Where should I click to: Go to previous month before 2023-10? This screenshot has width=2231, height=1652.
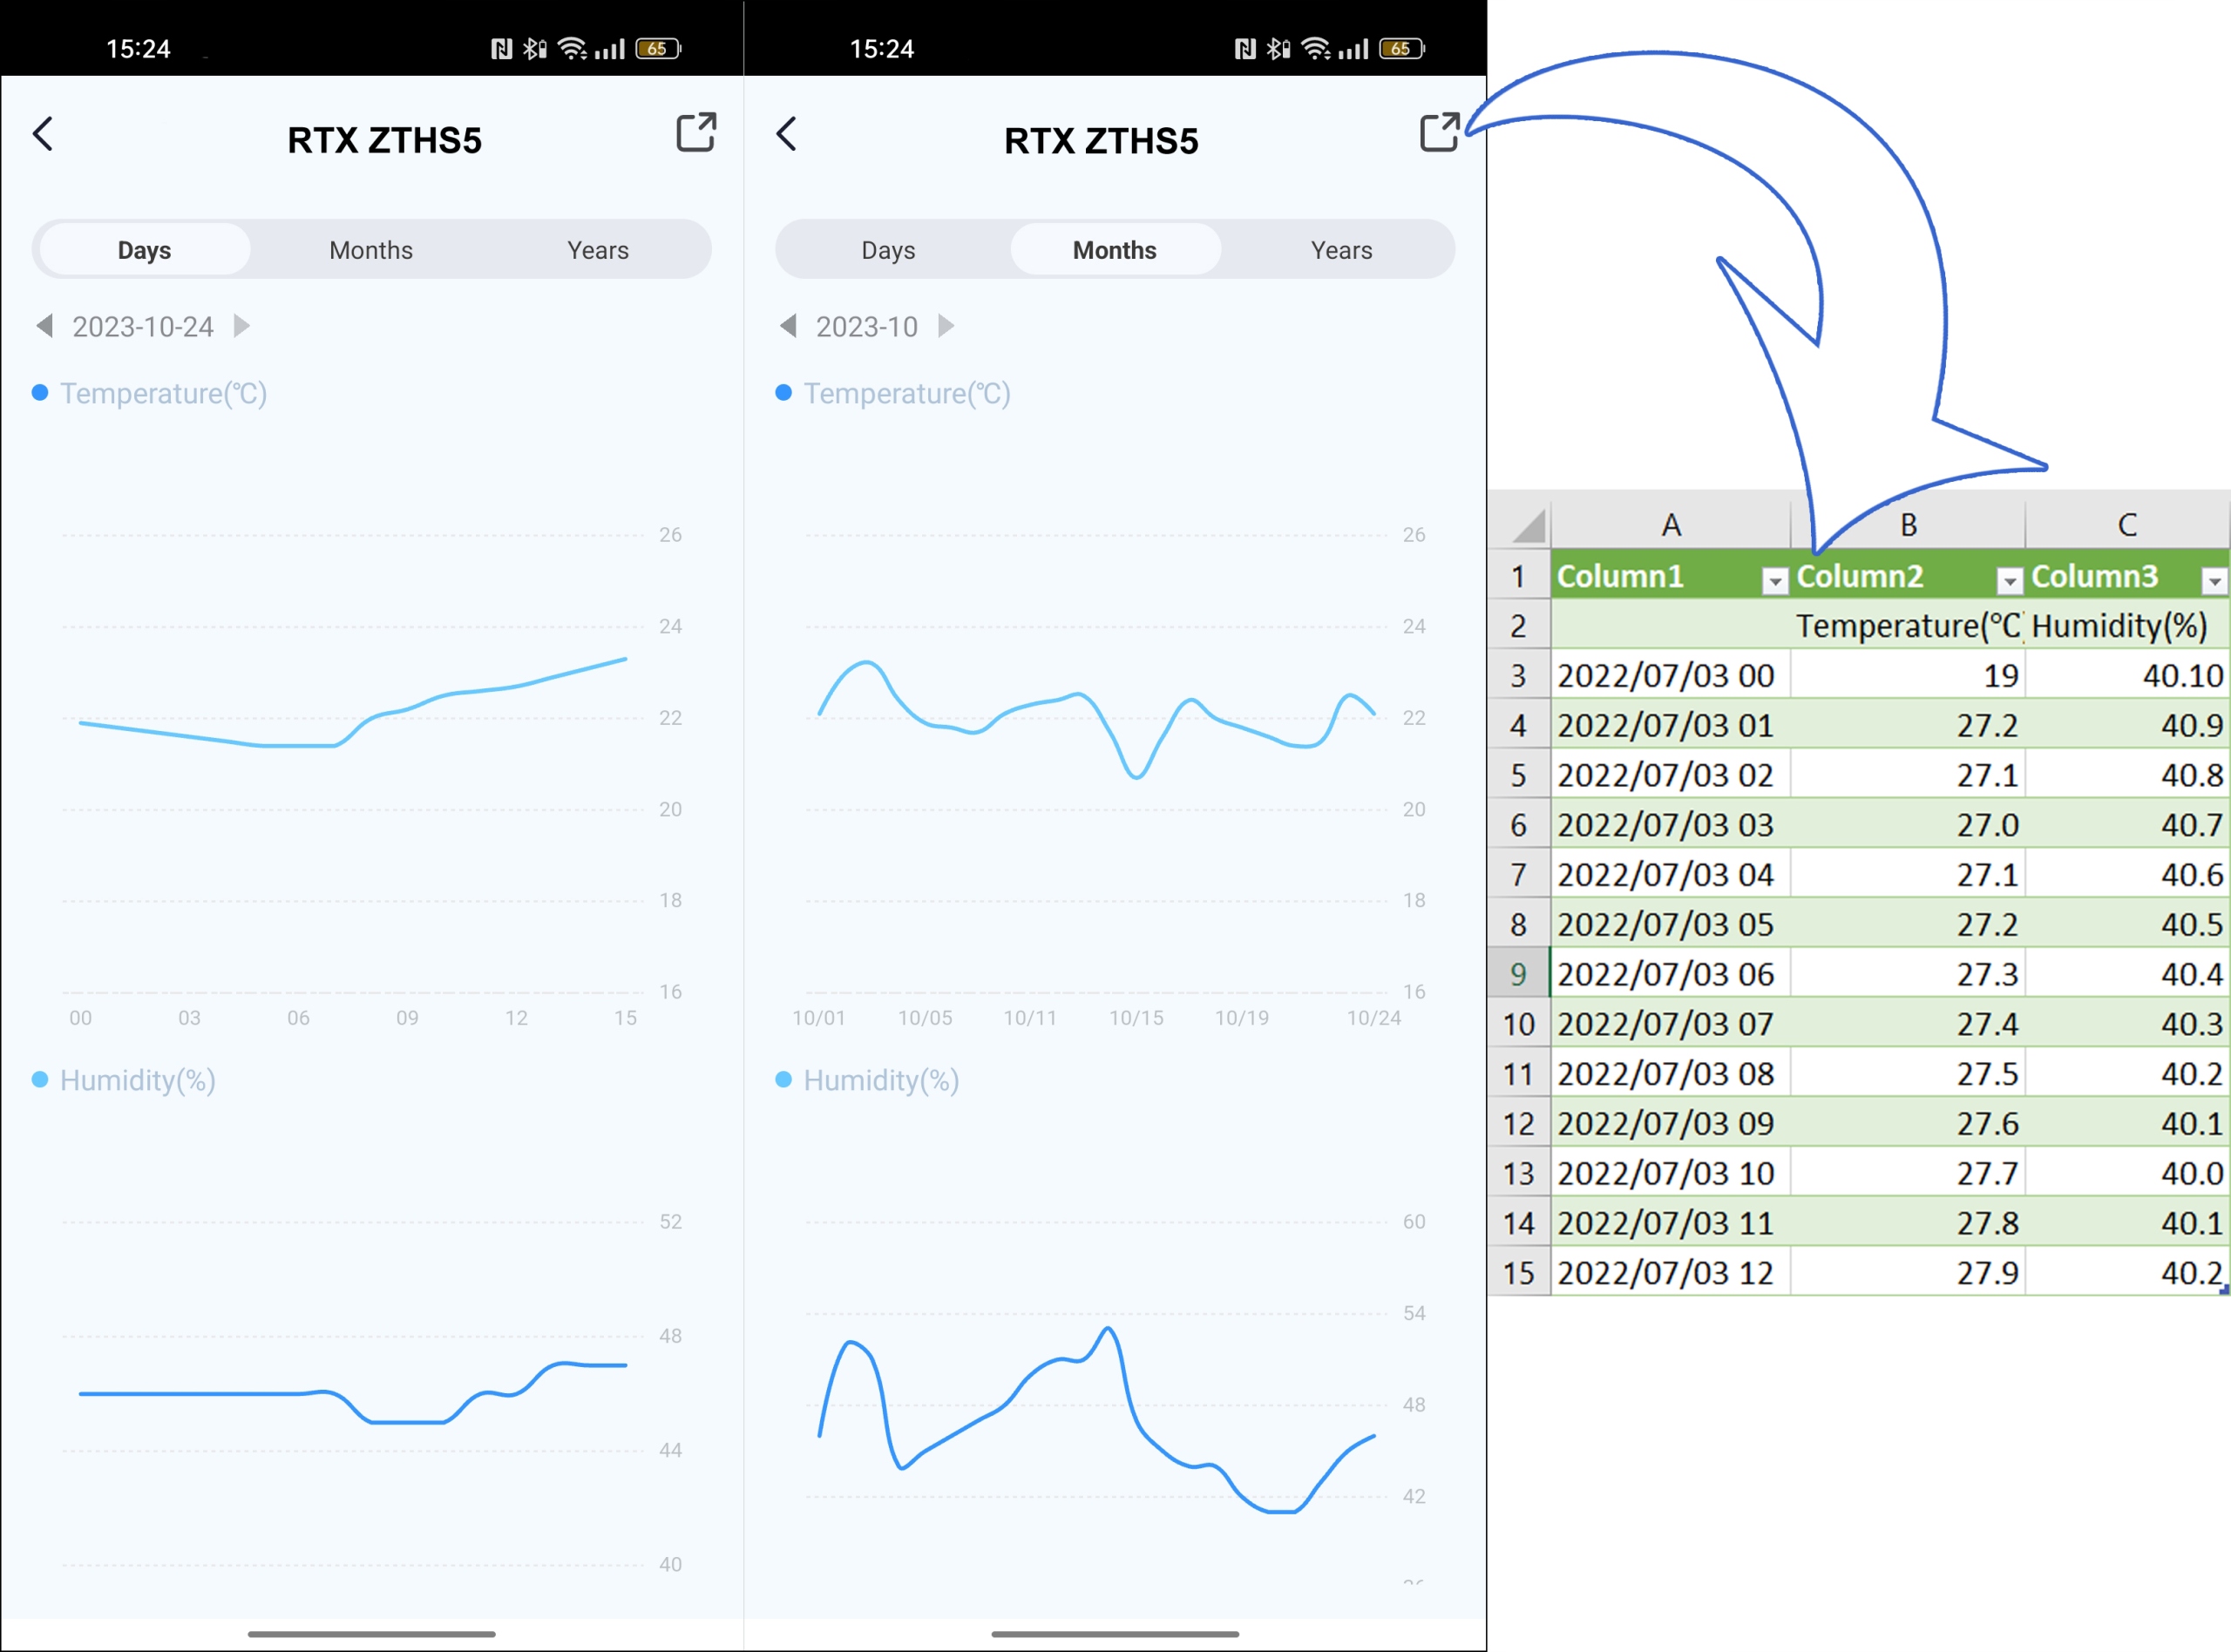click(788, 326)
